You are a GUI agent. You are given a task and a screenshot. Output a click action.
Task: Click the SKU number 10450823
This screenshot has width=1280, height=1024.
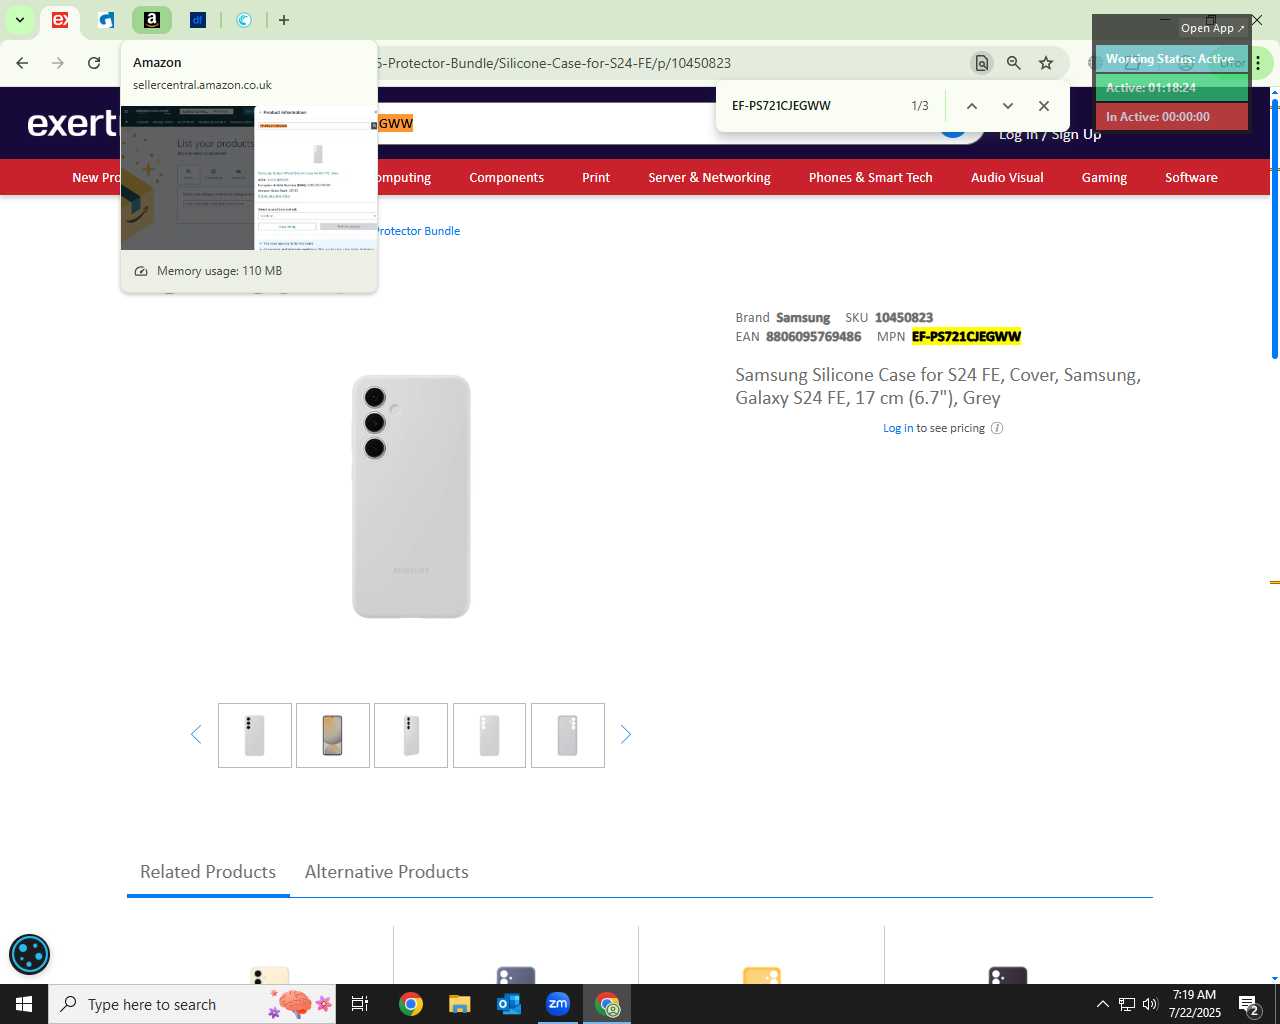[x=904, y=318]
